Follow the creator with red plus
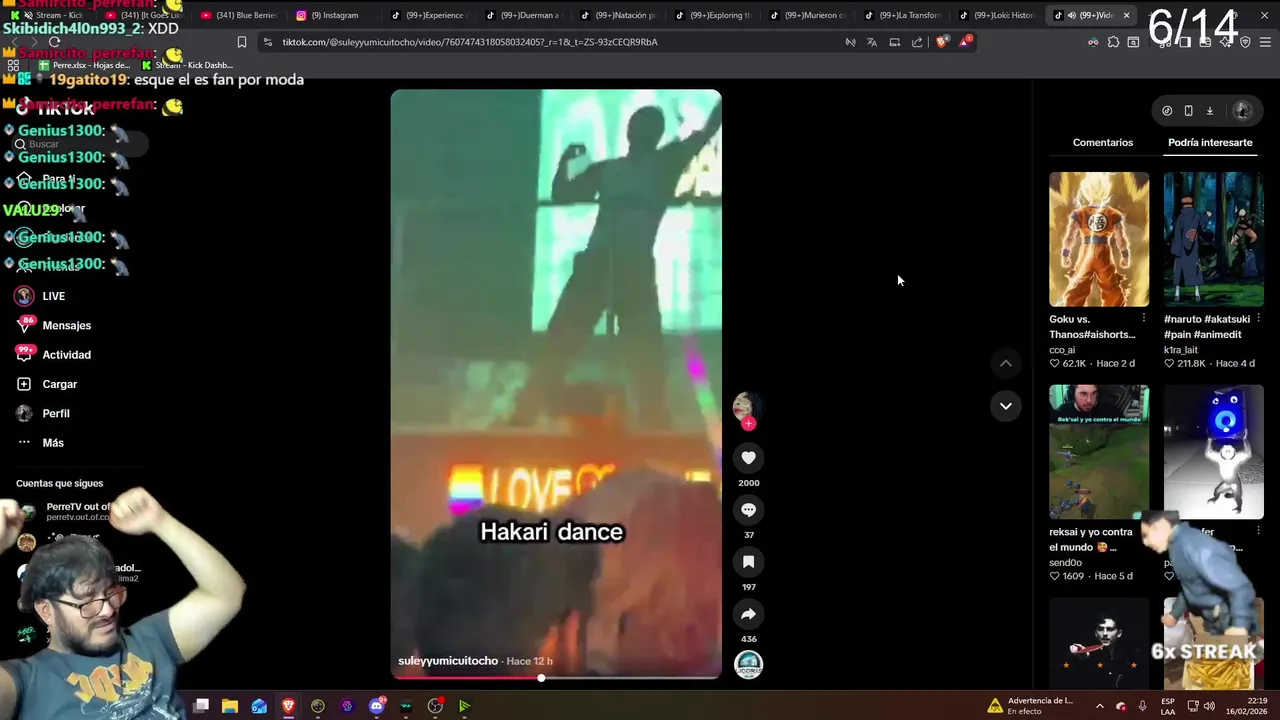This screenshot has width=1280, height=720. (x=748, y=424)
